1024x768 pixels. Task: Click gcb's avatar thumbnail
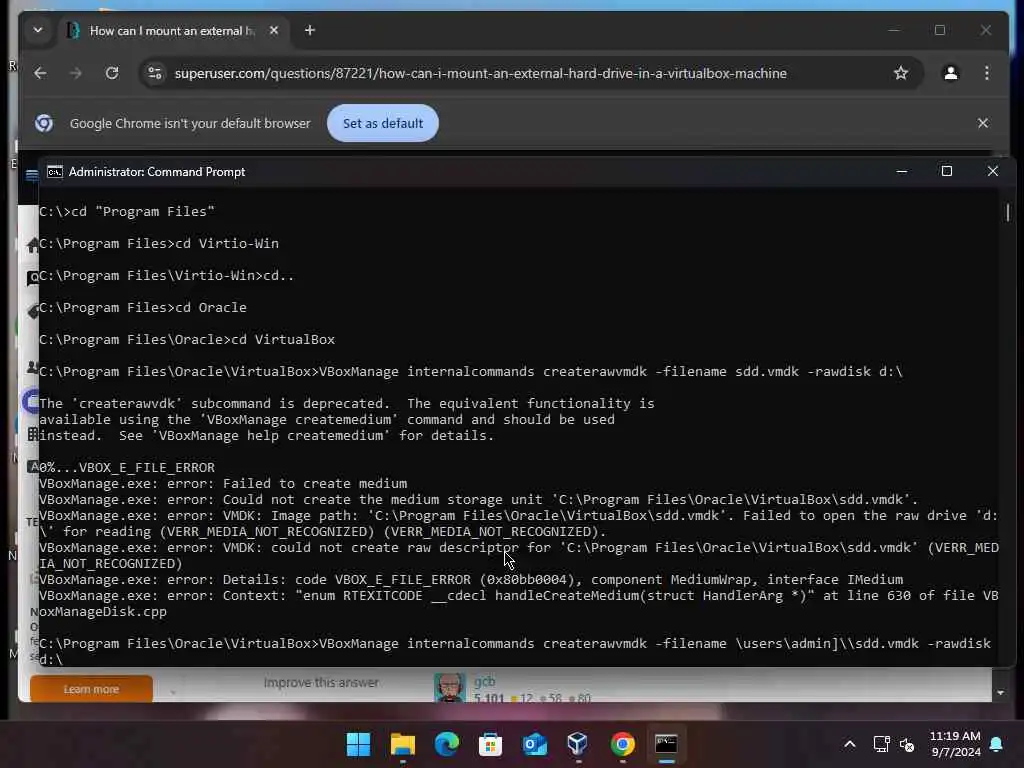450,688
